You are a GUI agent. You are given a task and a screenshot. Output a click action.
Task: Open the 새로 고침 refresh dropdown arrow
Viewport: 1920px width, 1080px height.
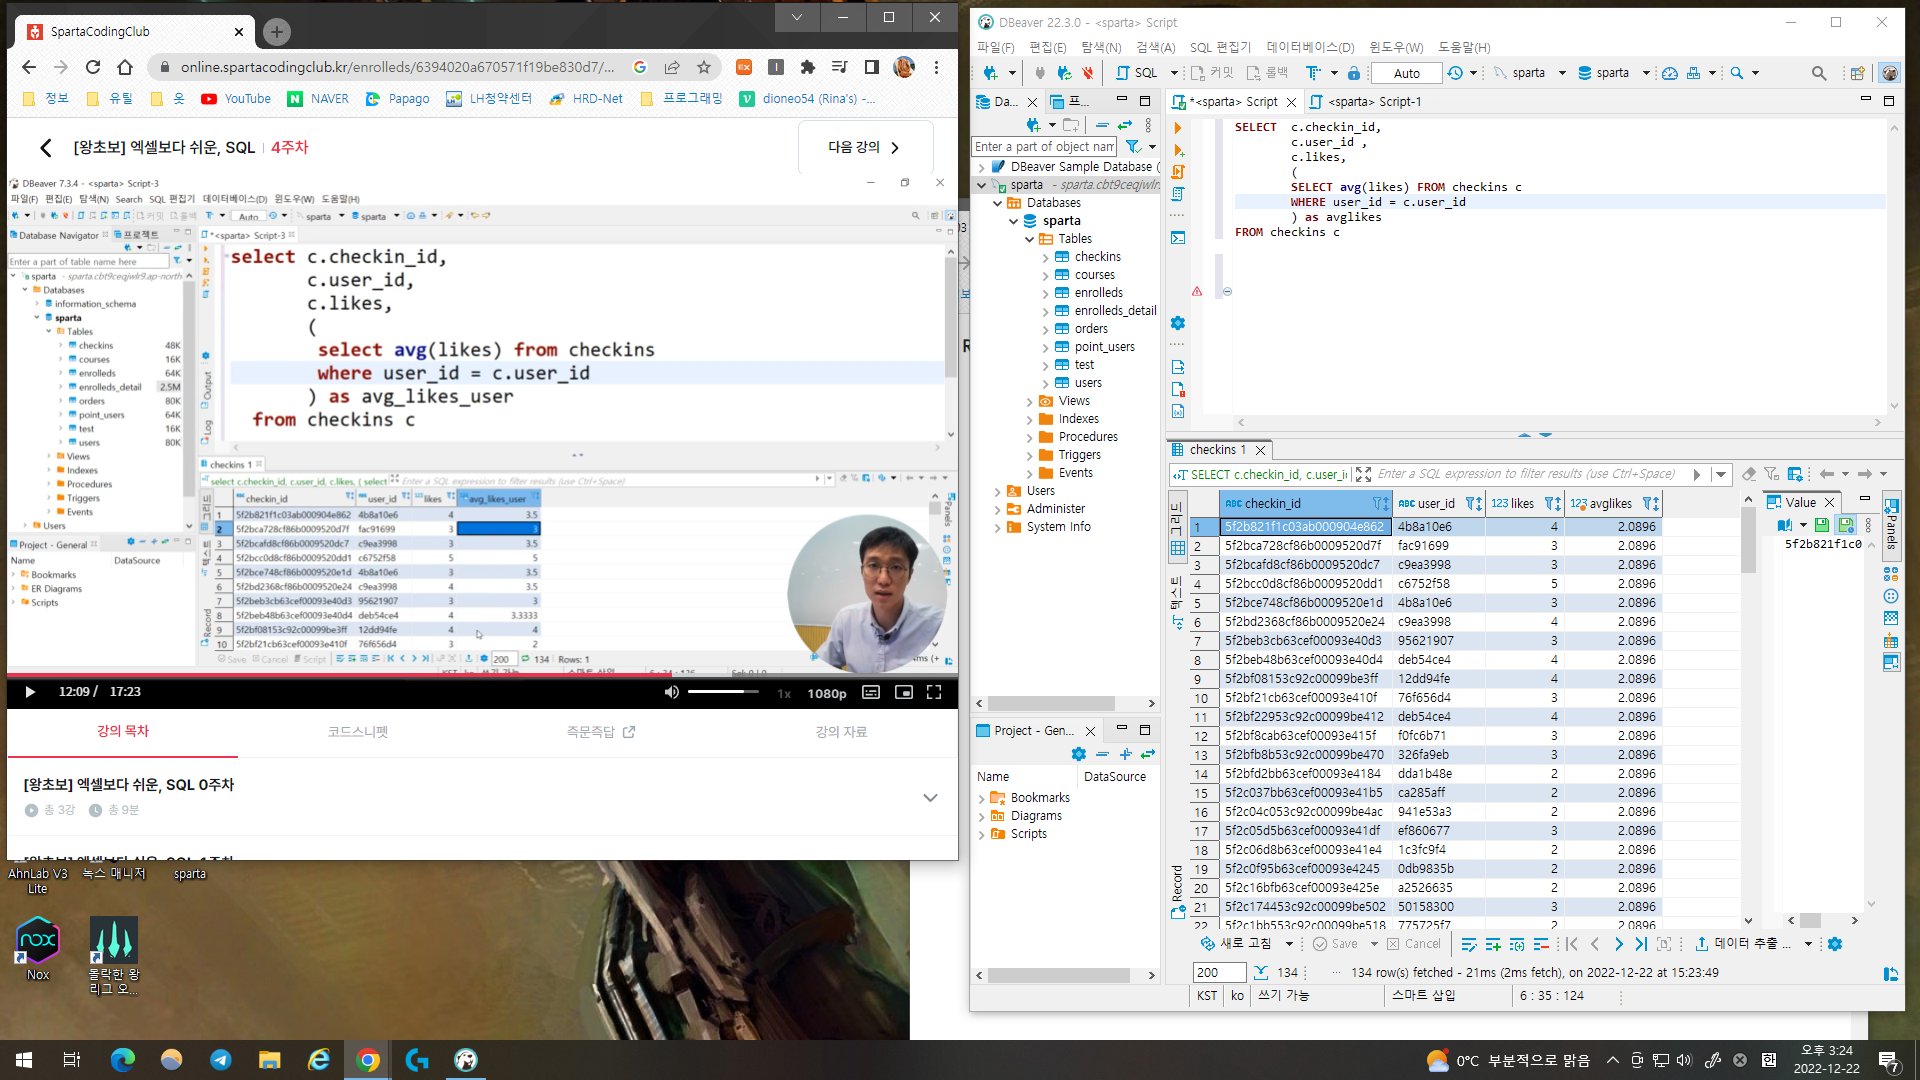coord(1289,944)
